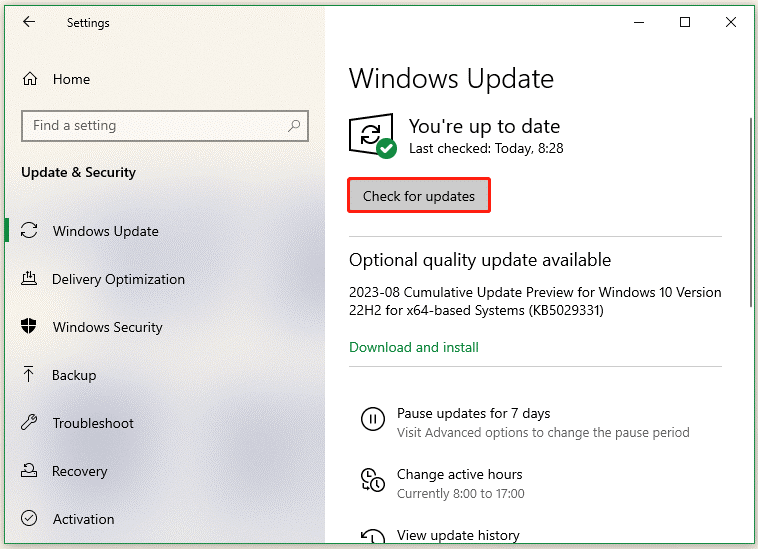
Task: Click the Find a setting search box
Action: click(165, 126)
